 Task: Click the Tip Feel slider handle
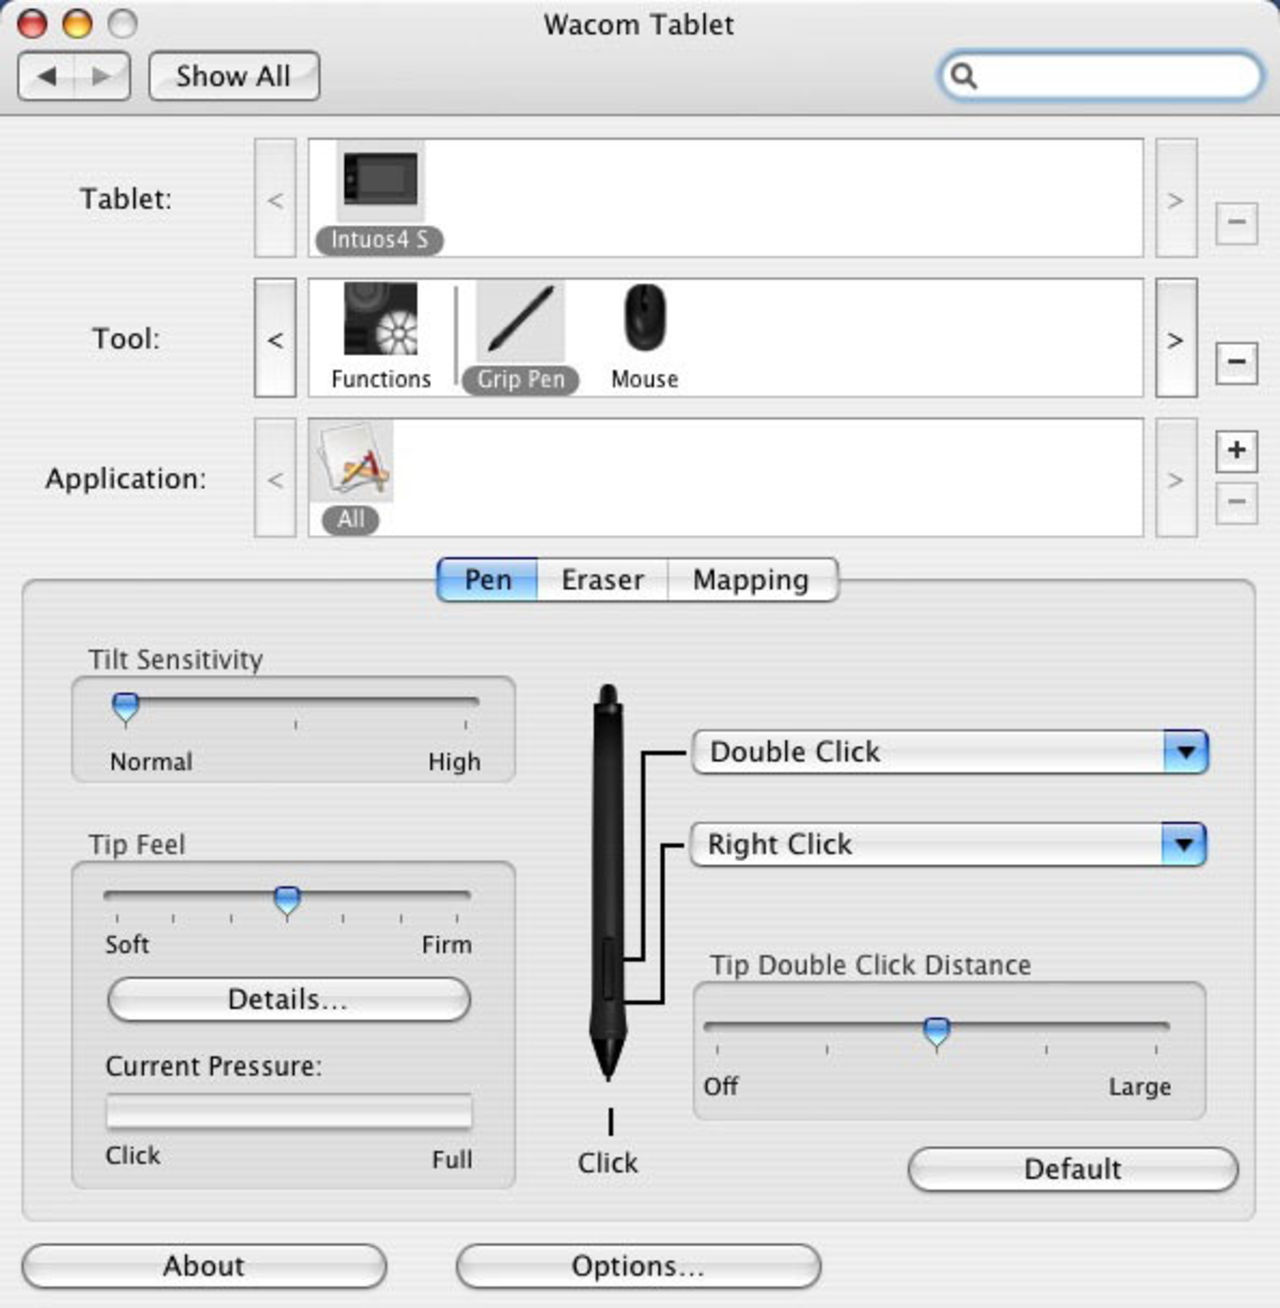287,901
